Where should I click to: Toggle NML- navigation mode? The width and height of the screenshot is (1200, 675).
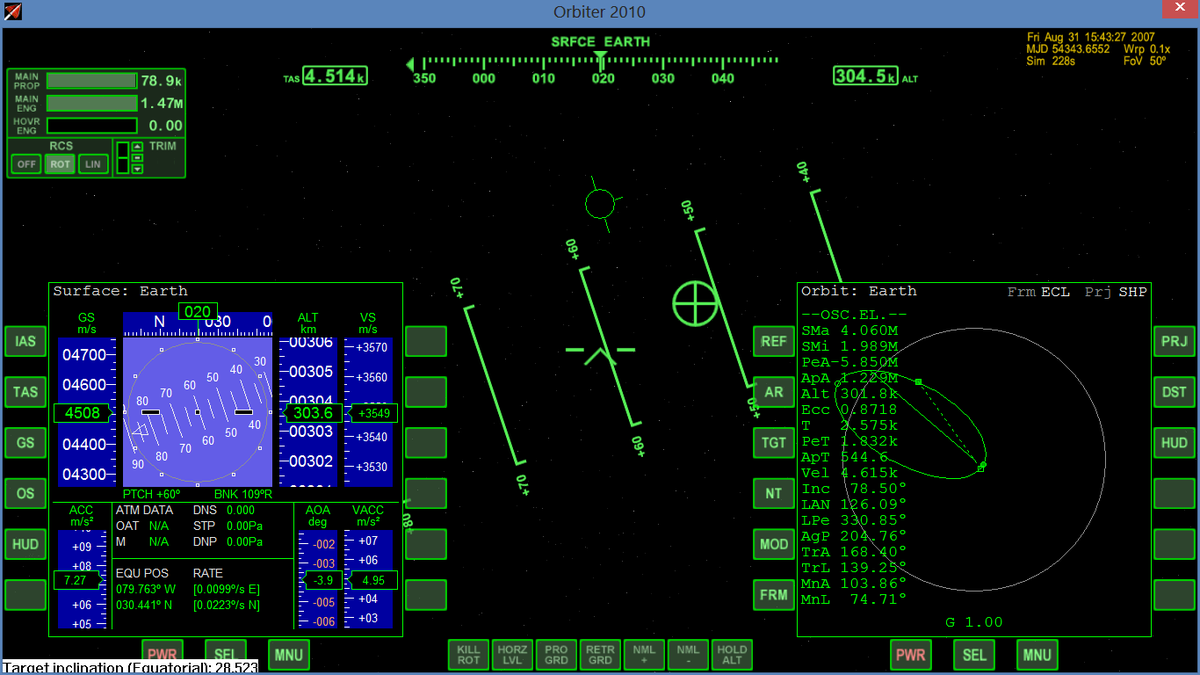click(687, 655)
